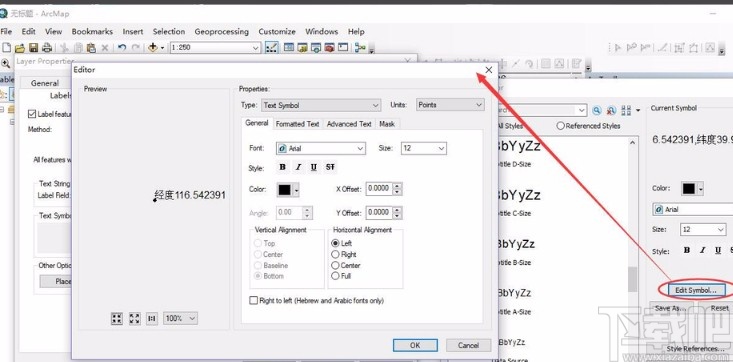Open the Units dropdown showing Points

tap(450, 105)
